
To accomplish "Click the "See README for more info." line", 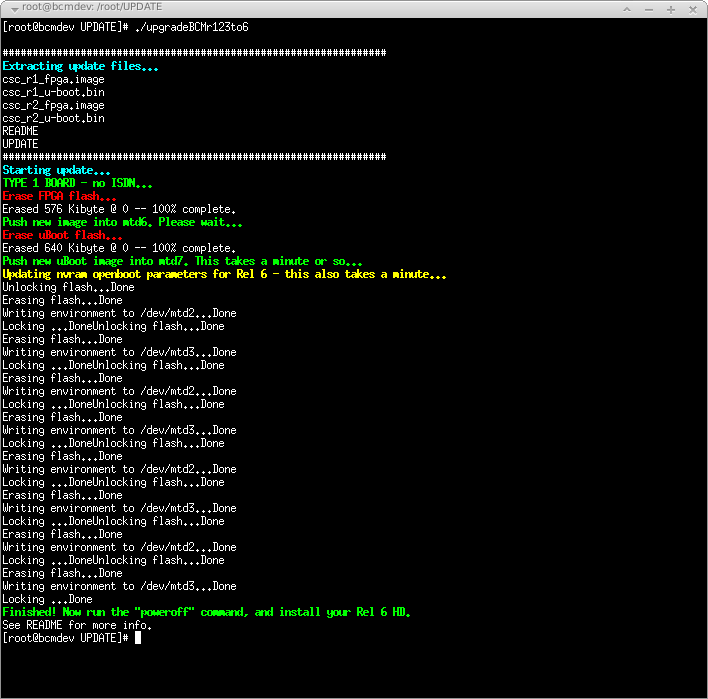I will tap(77, 625).
